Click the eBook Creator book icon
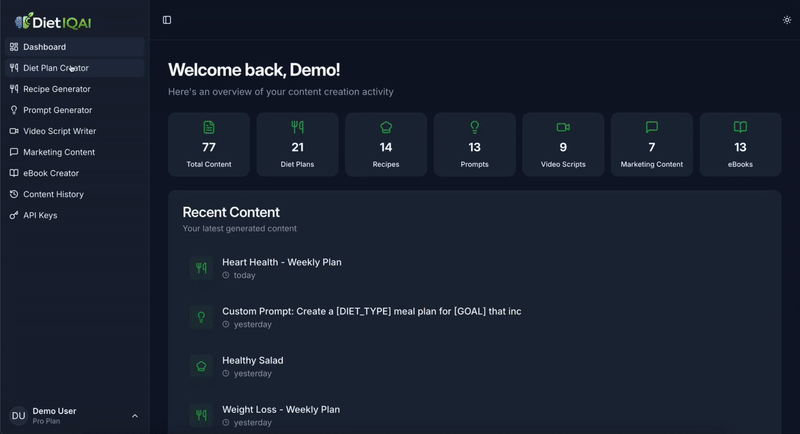The image size is (800, 434). [14, 173]
